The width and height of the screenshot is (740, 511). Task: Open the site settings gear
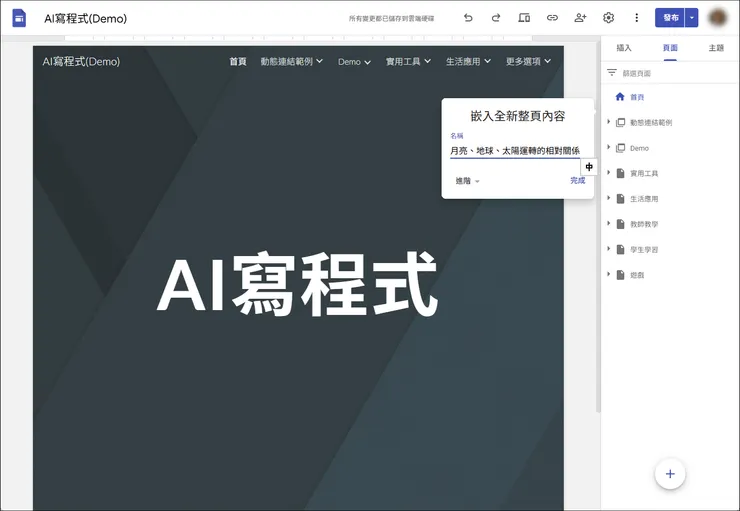[x=608, y=18]
